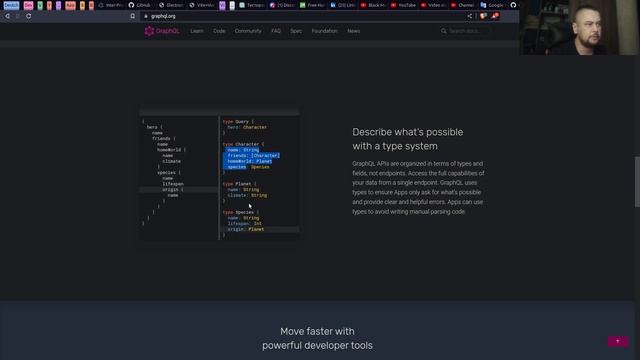This screenshot has height=360, width=640.
Task: Click the highlighted "homeWorld: Planet" line
Action: pyautogui.click(x=249, y=161)
